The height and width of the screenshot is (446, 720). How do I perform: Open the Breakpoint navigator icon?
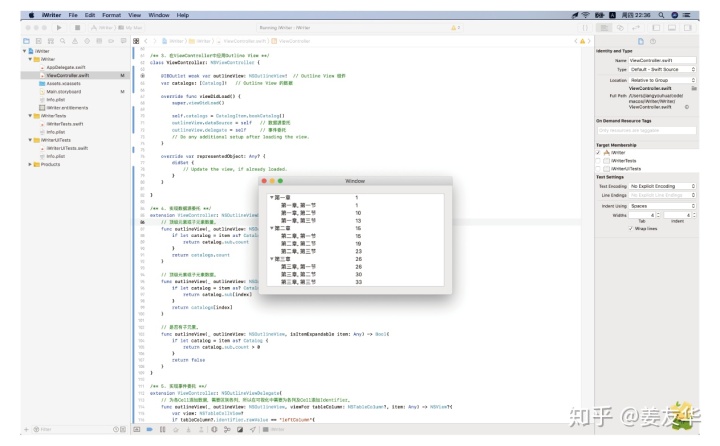tap(111, 41)
